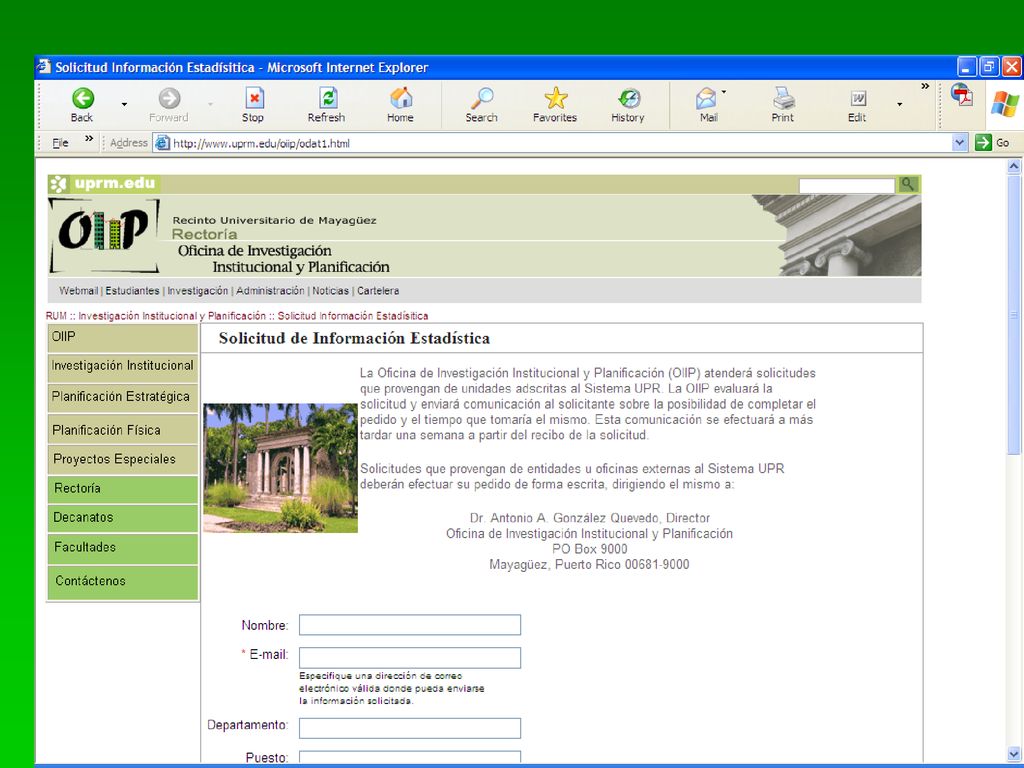1024x768 pixels.
Task: Stop page loading with Stop icon
Action: [x=254, y=99]
